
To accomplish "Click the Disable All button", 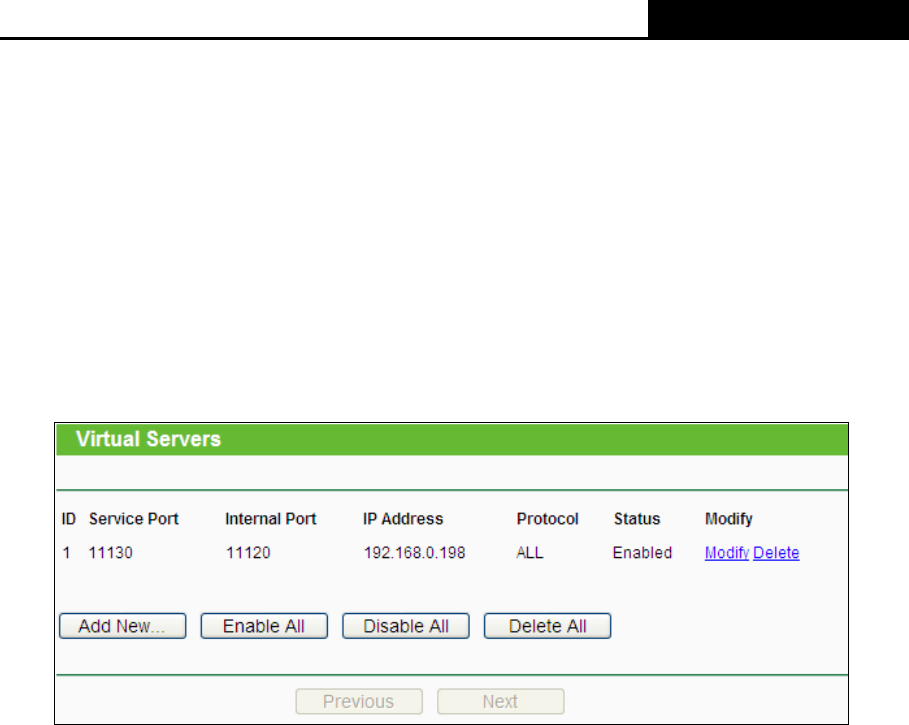I will (x=406, y=626).
